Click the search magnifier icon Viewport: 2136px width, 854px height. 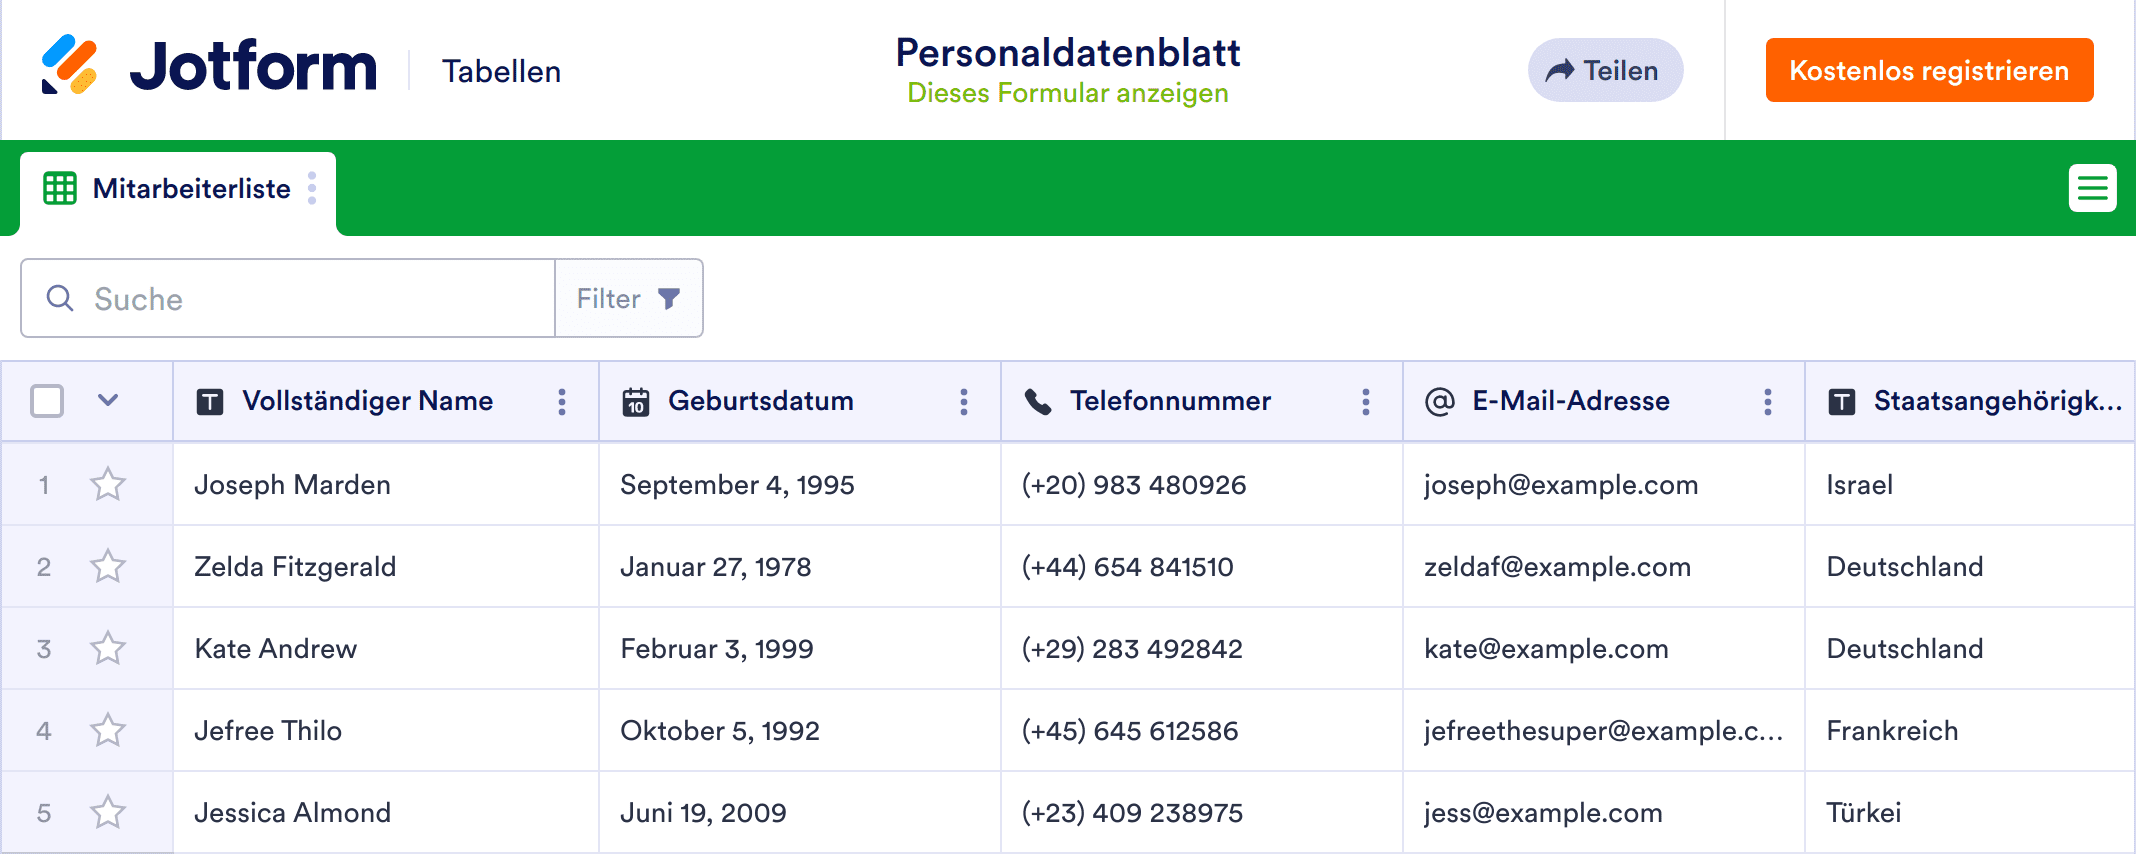coord(60,298)
